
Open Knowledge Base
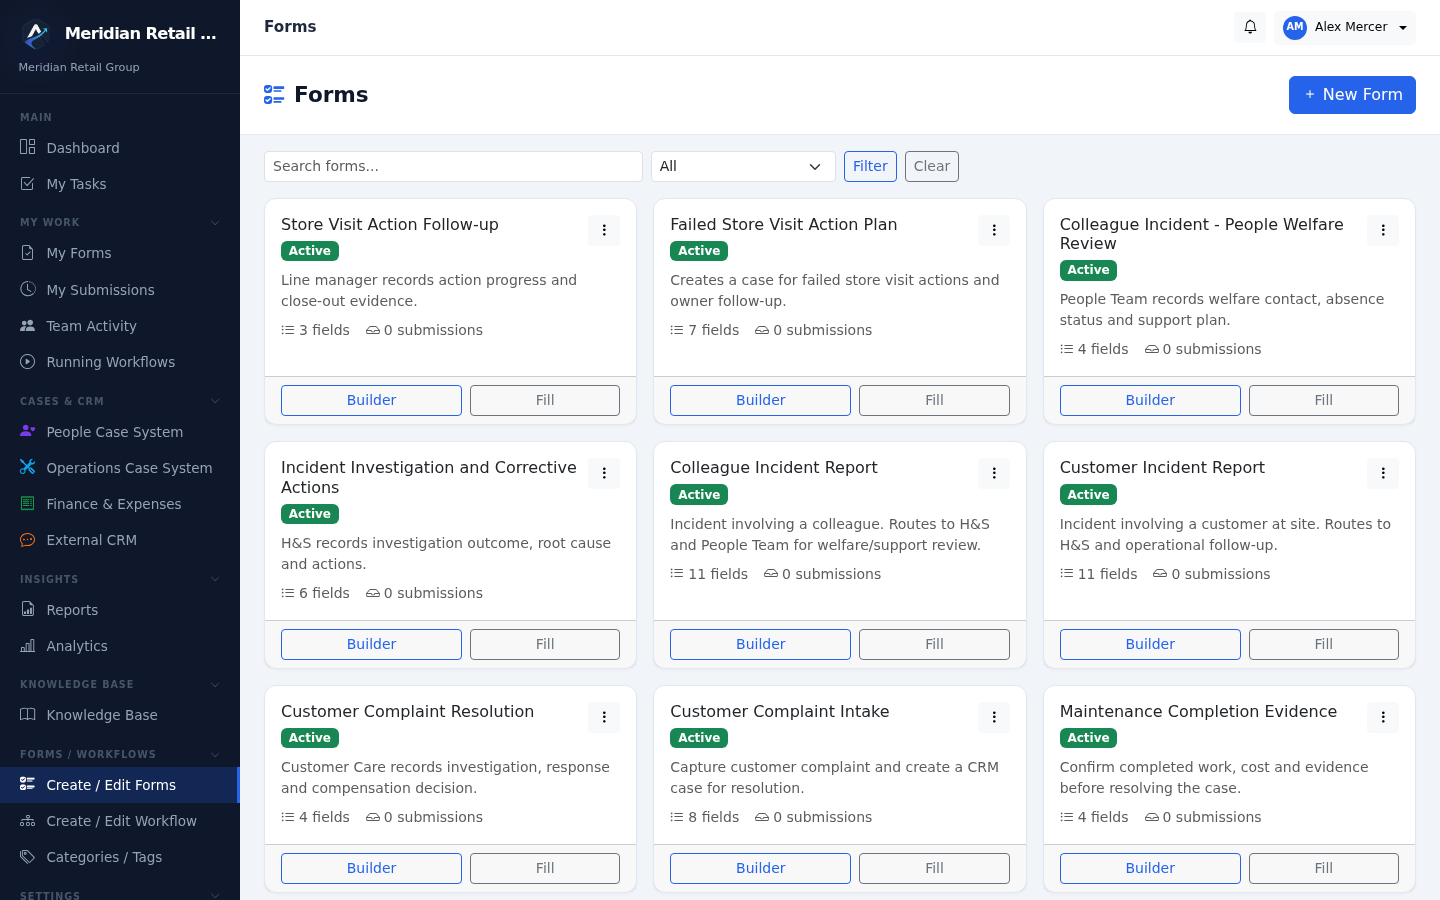pyautogui.click(x=120, y=715)
